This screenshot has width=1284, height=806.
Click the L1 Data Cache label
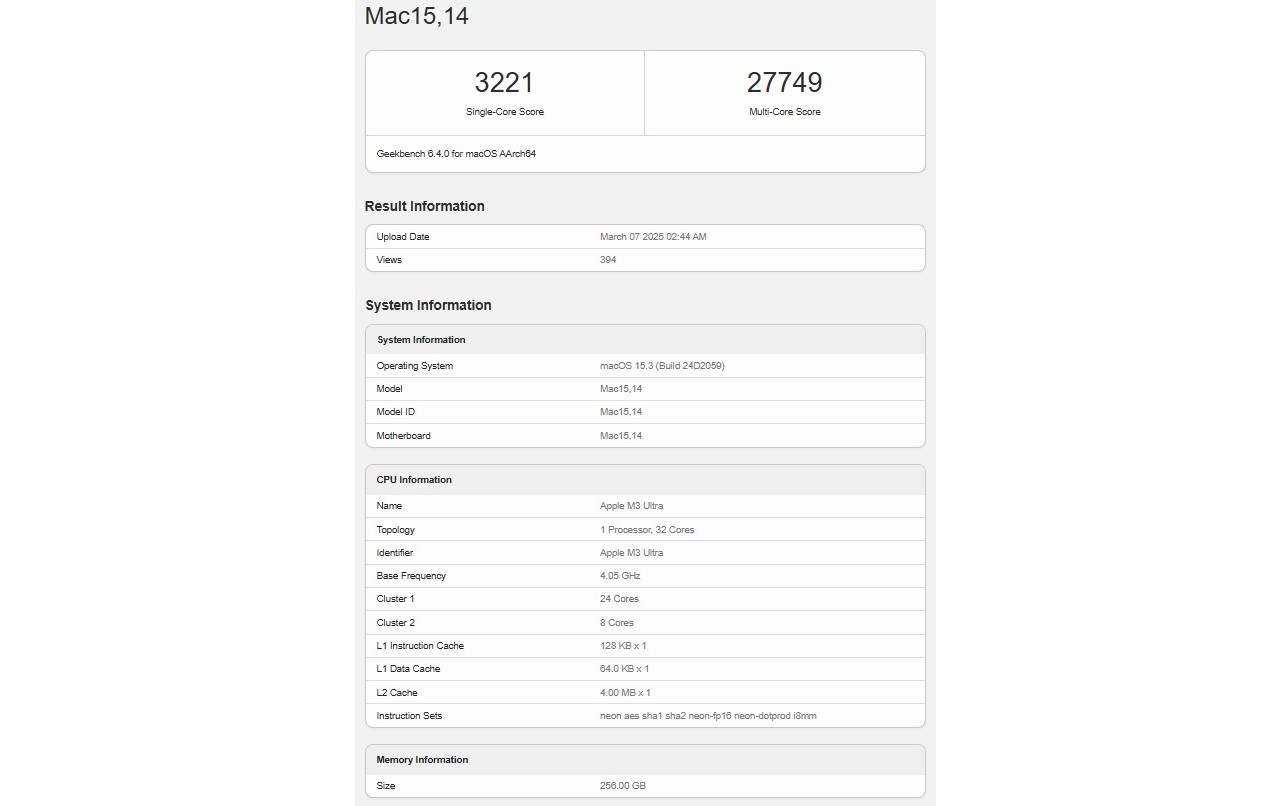point(408,669)
